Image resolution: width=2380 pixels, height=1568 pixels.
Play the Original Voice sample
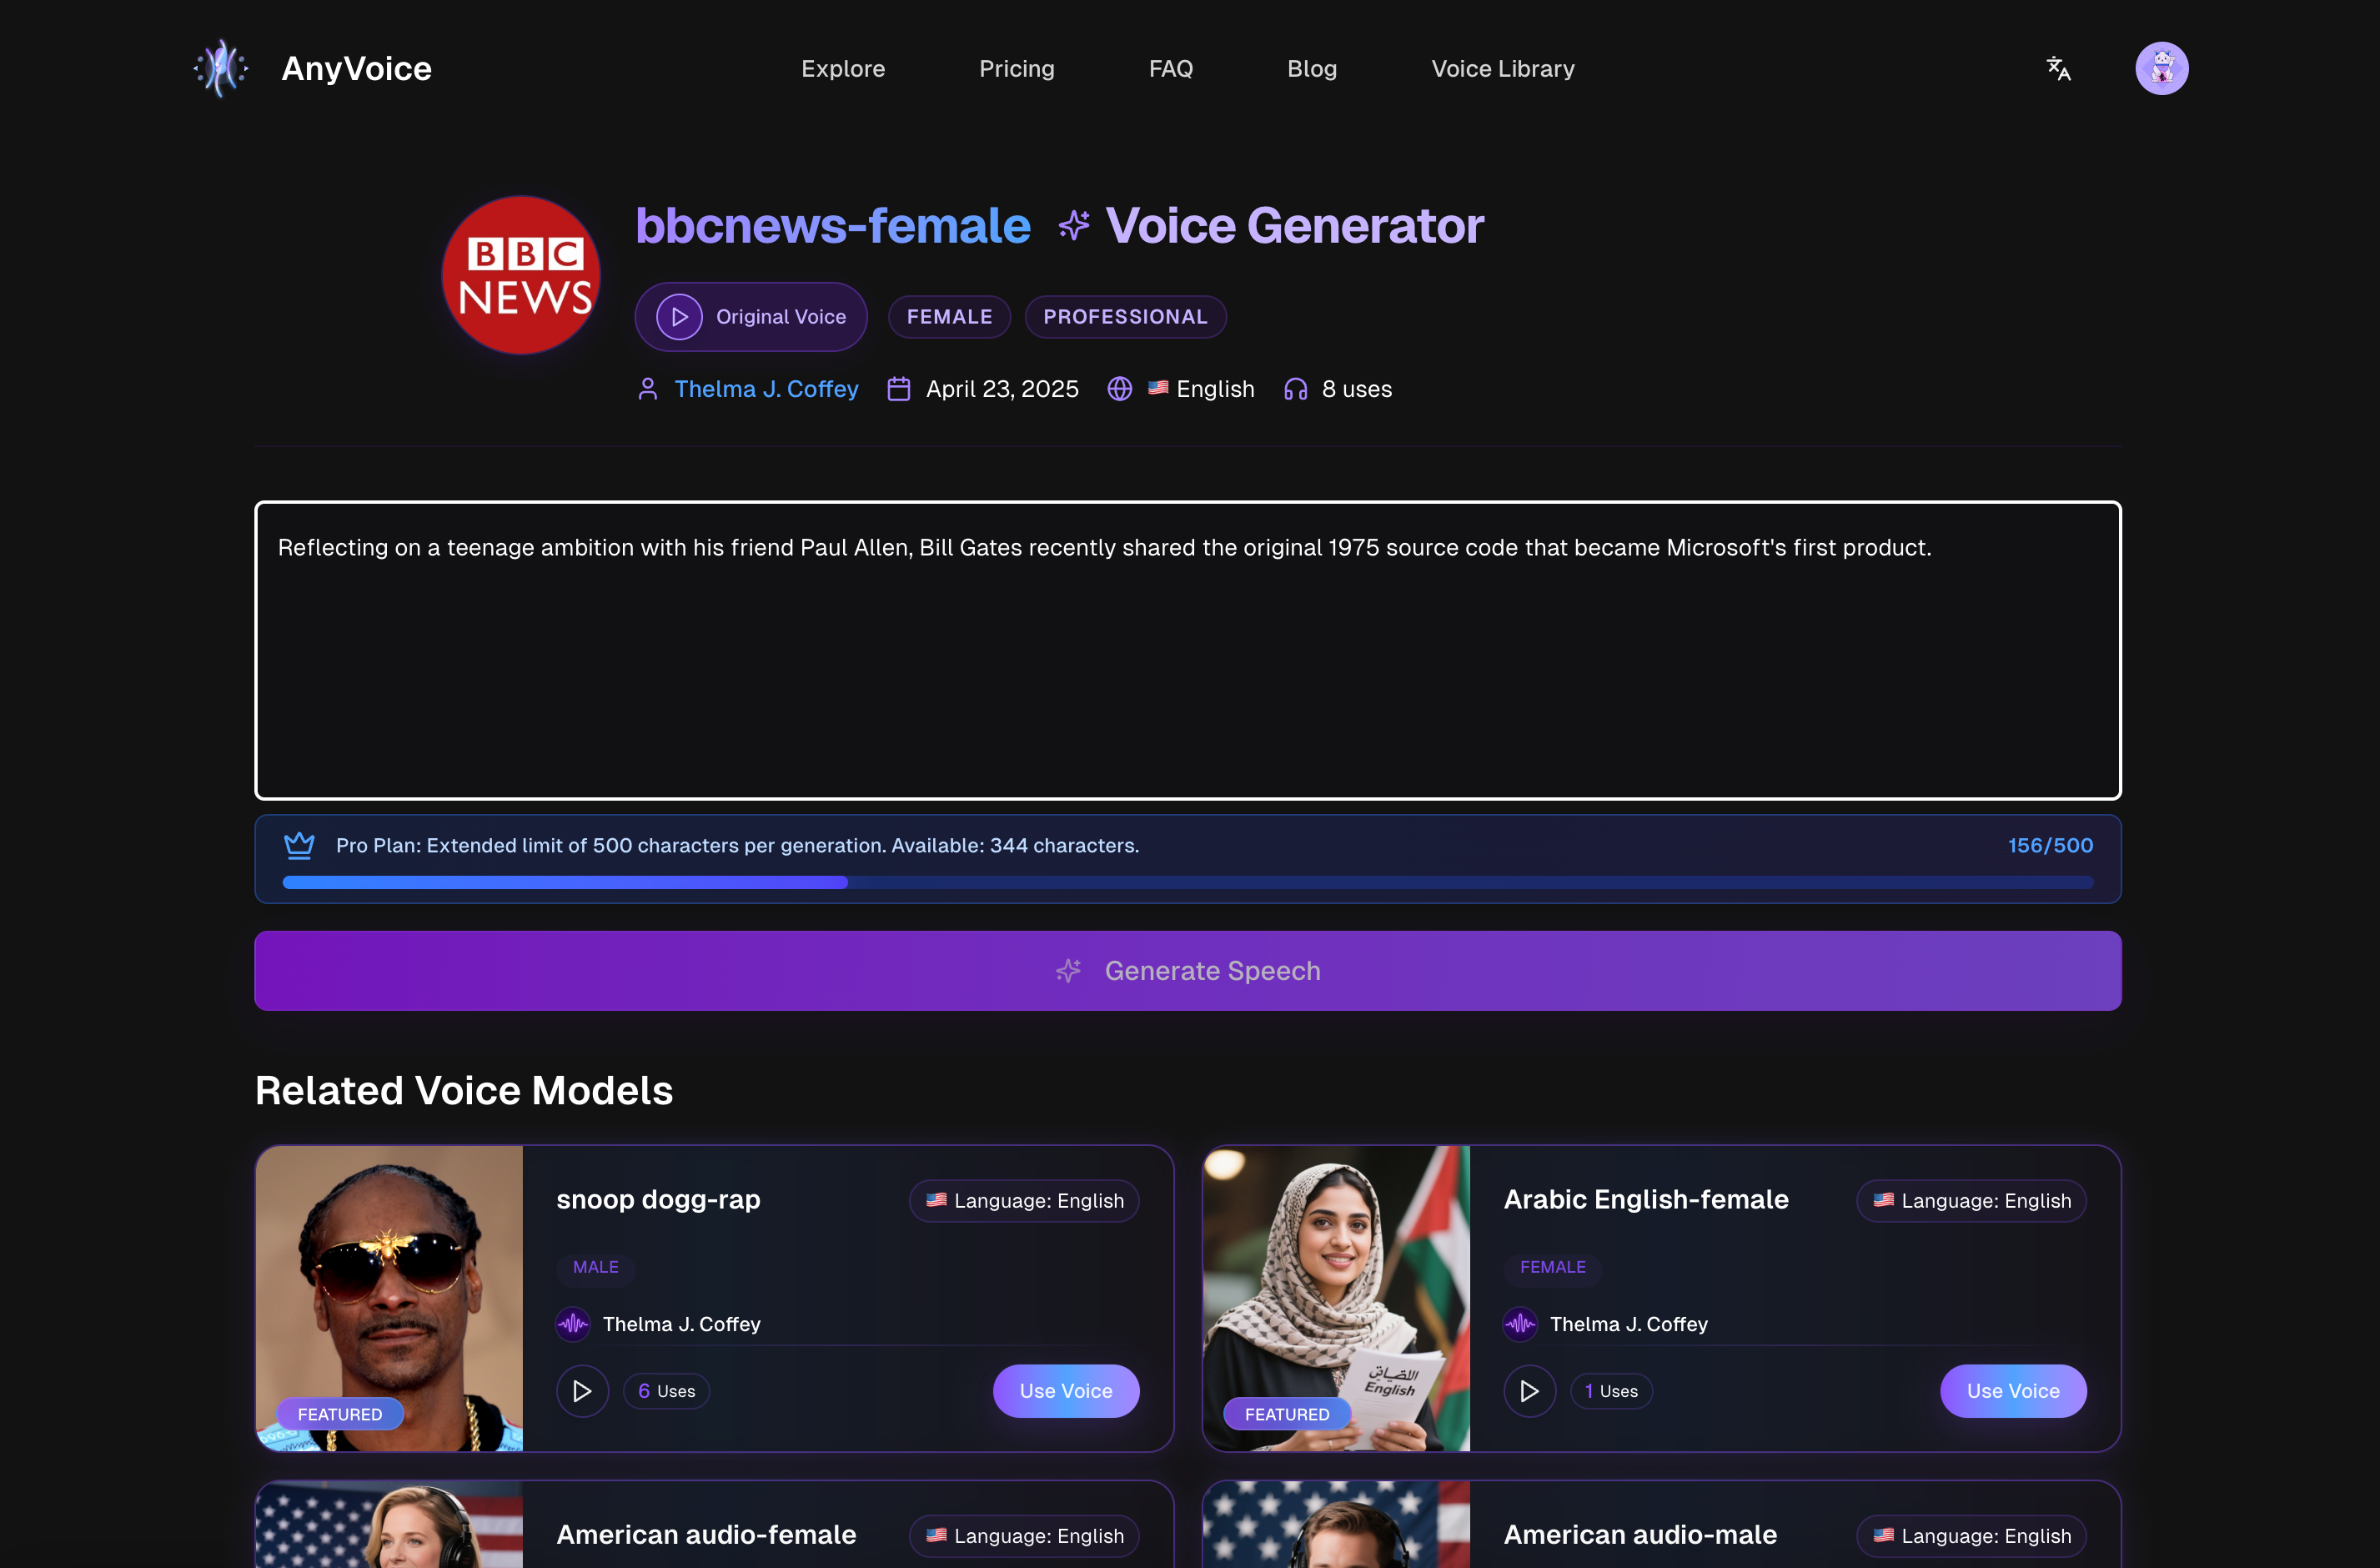(x=680, y=317)
